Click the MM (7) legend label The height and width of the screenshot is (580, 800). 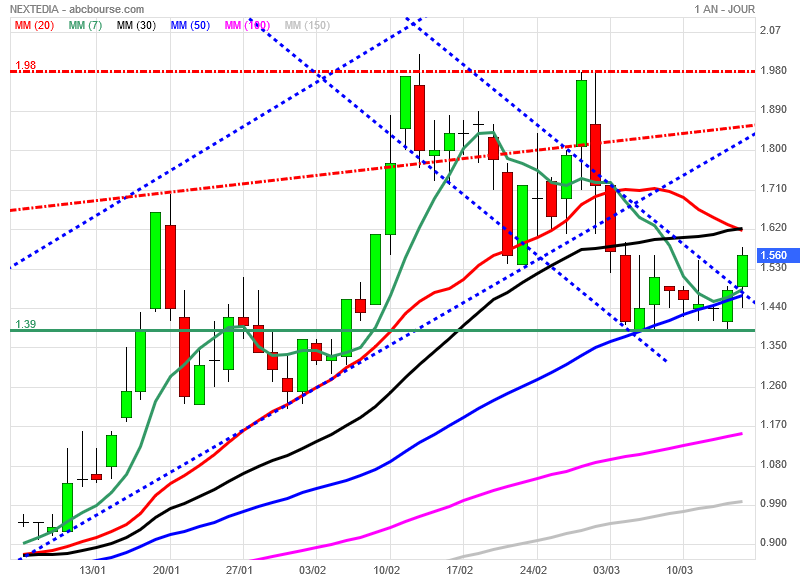click(85, 25)
